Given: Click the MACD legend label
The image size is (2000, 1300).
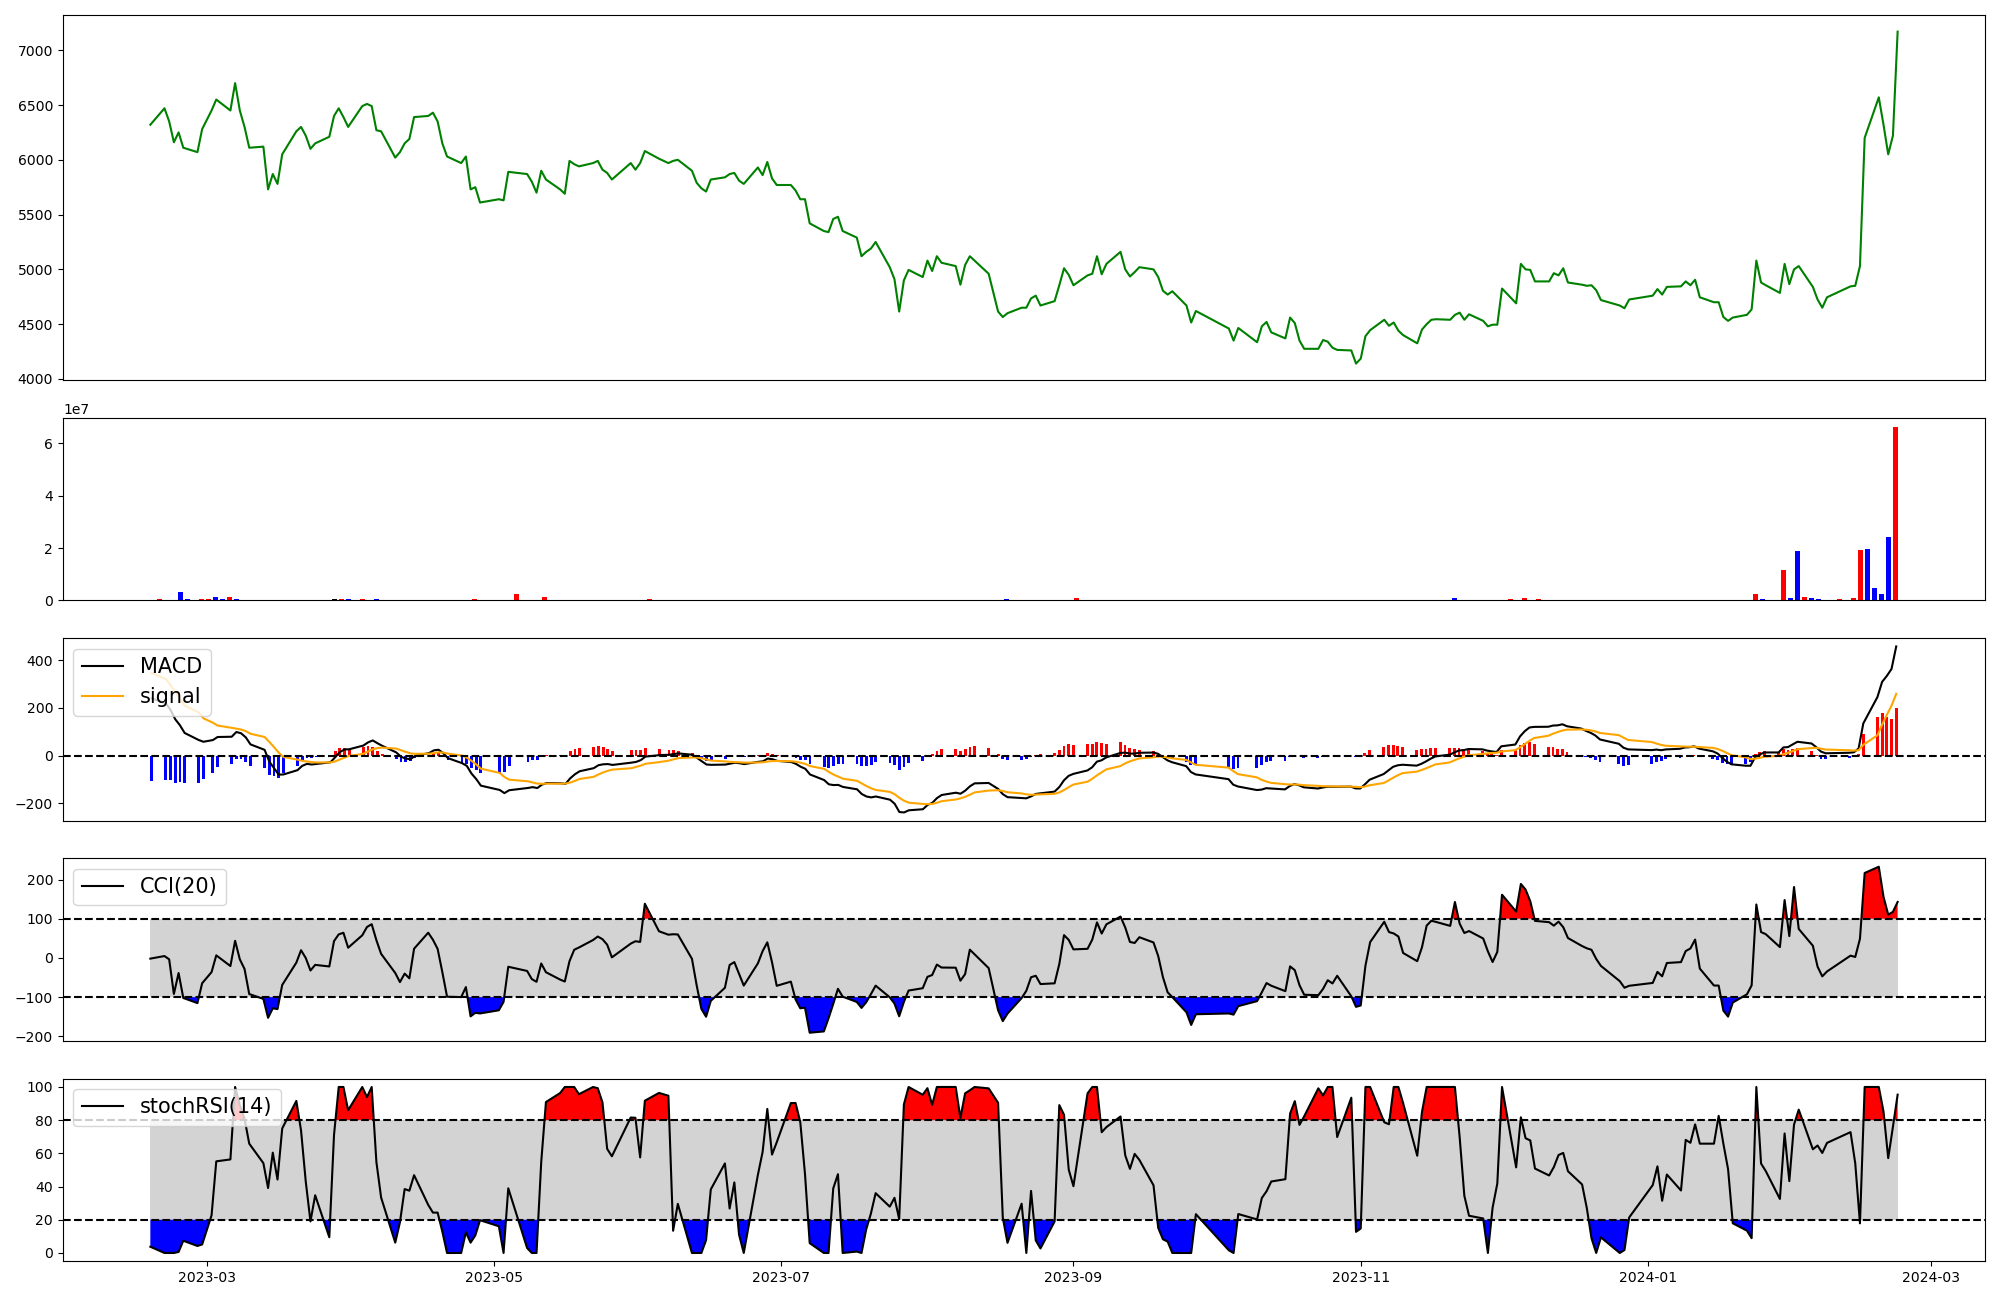Looking at the screenshot, I should click(170, 666).
